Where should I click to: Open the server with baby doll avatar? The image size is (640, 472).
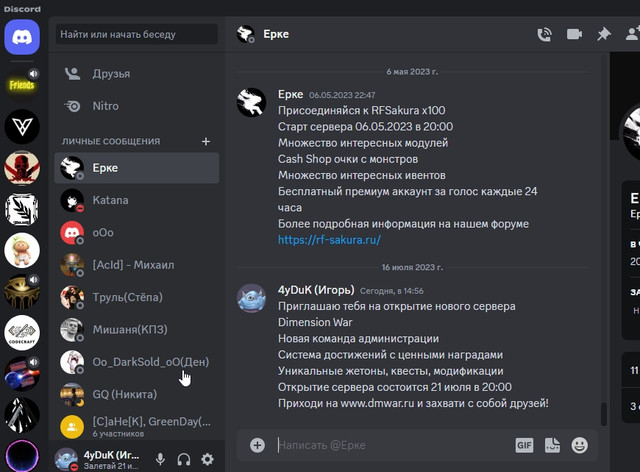[x=22, y=250]
